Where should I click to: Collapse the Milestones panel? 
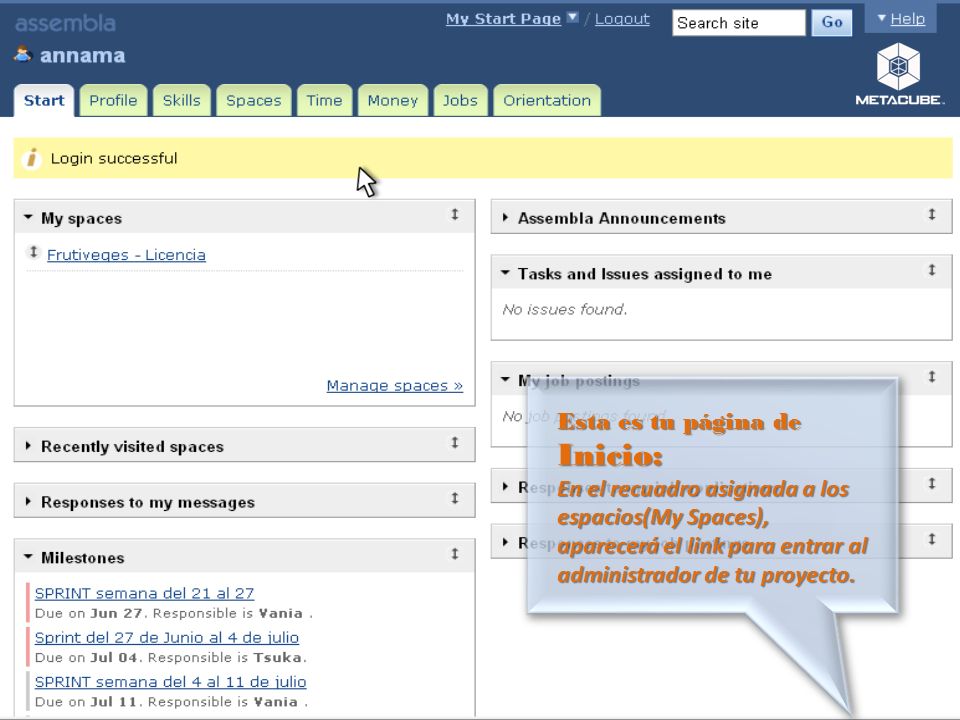(x=28, y=557)
